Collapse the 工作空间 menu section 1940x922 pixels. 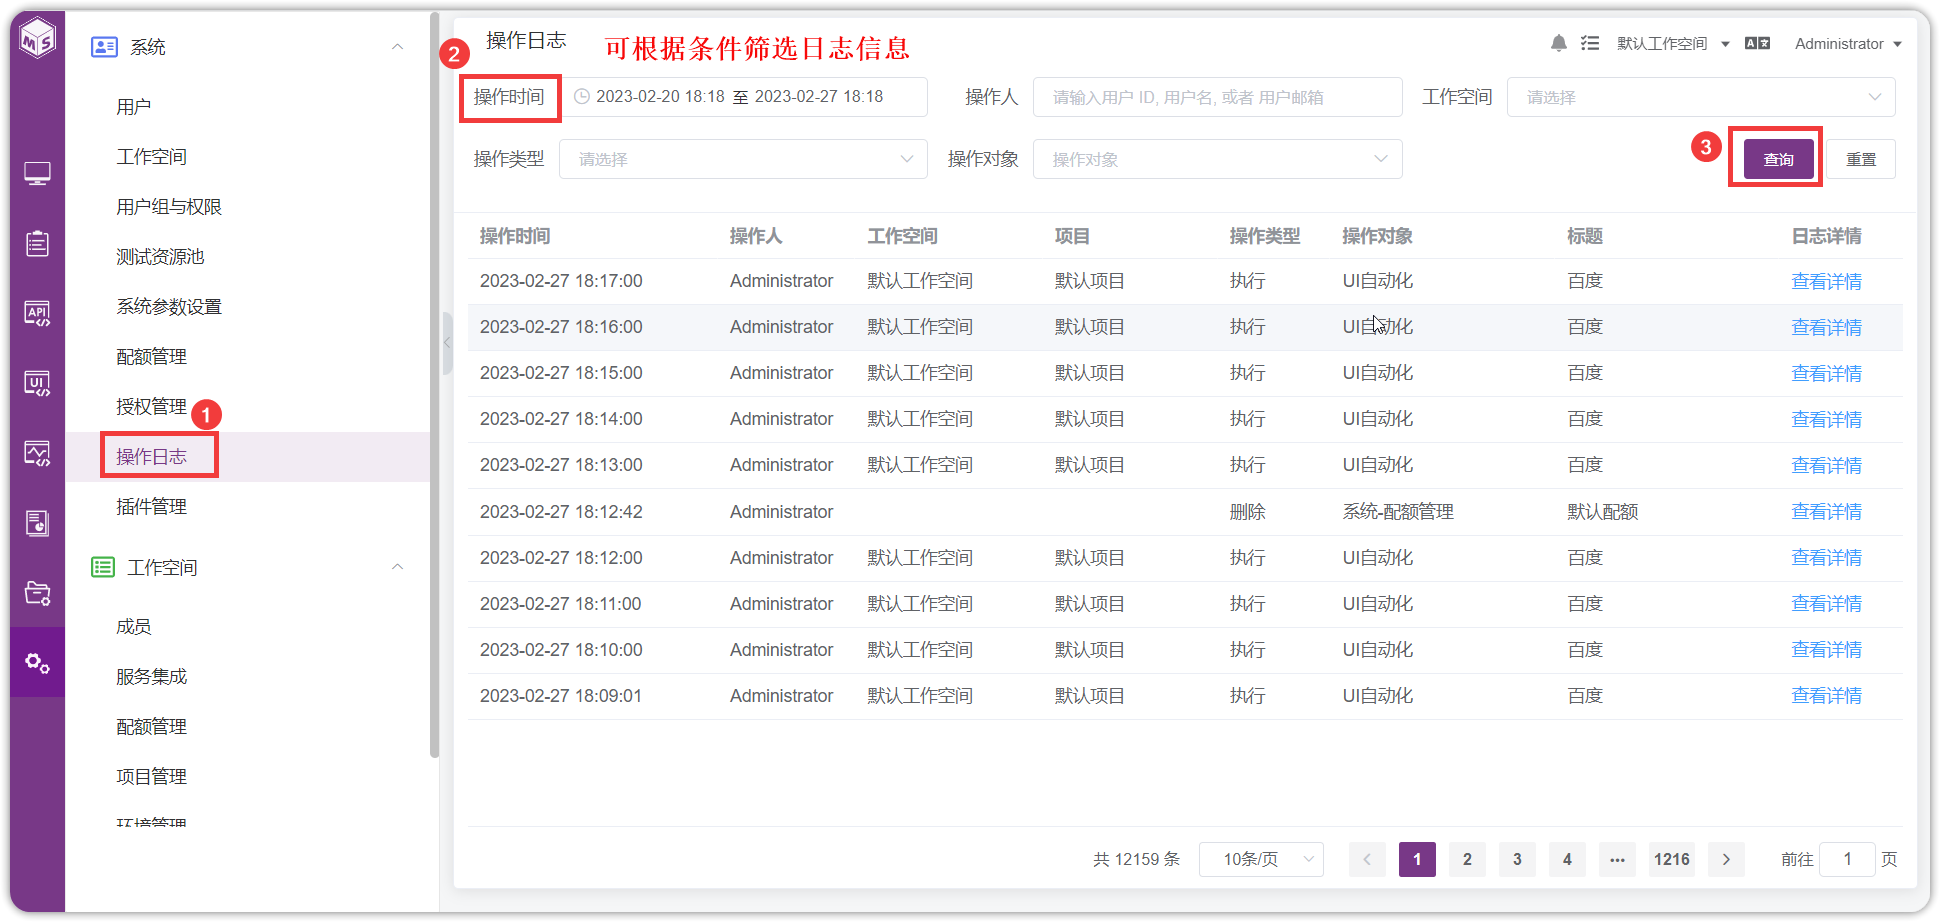[398, 567]
